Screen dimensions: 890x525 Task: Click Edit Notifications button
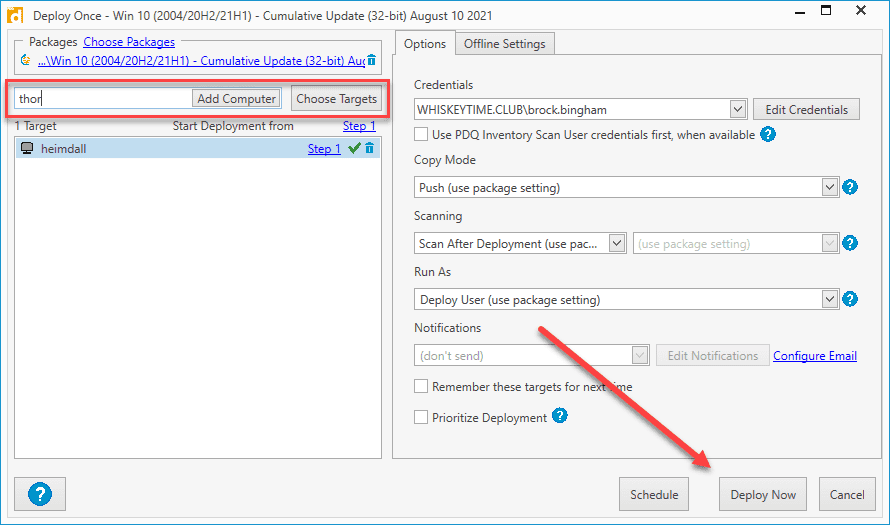pos(713,356)
